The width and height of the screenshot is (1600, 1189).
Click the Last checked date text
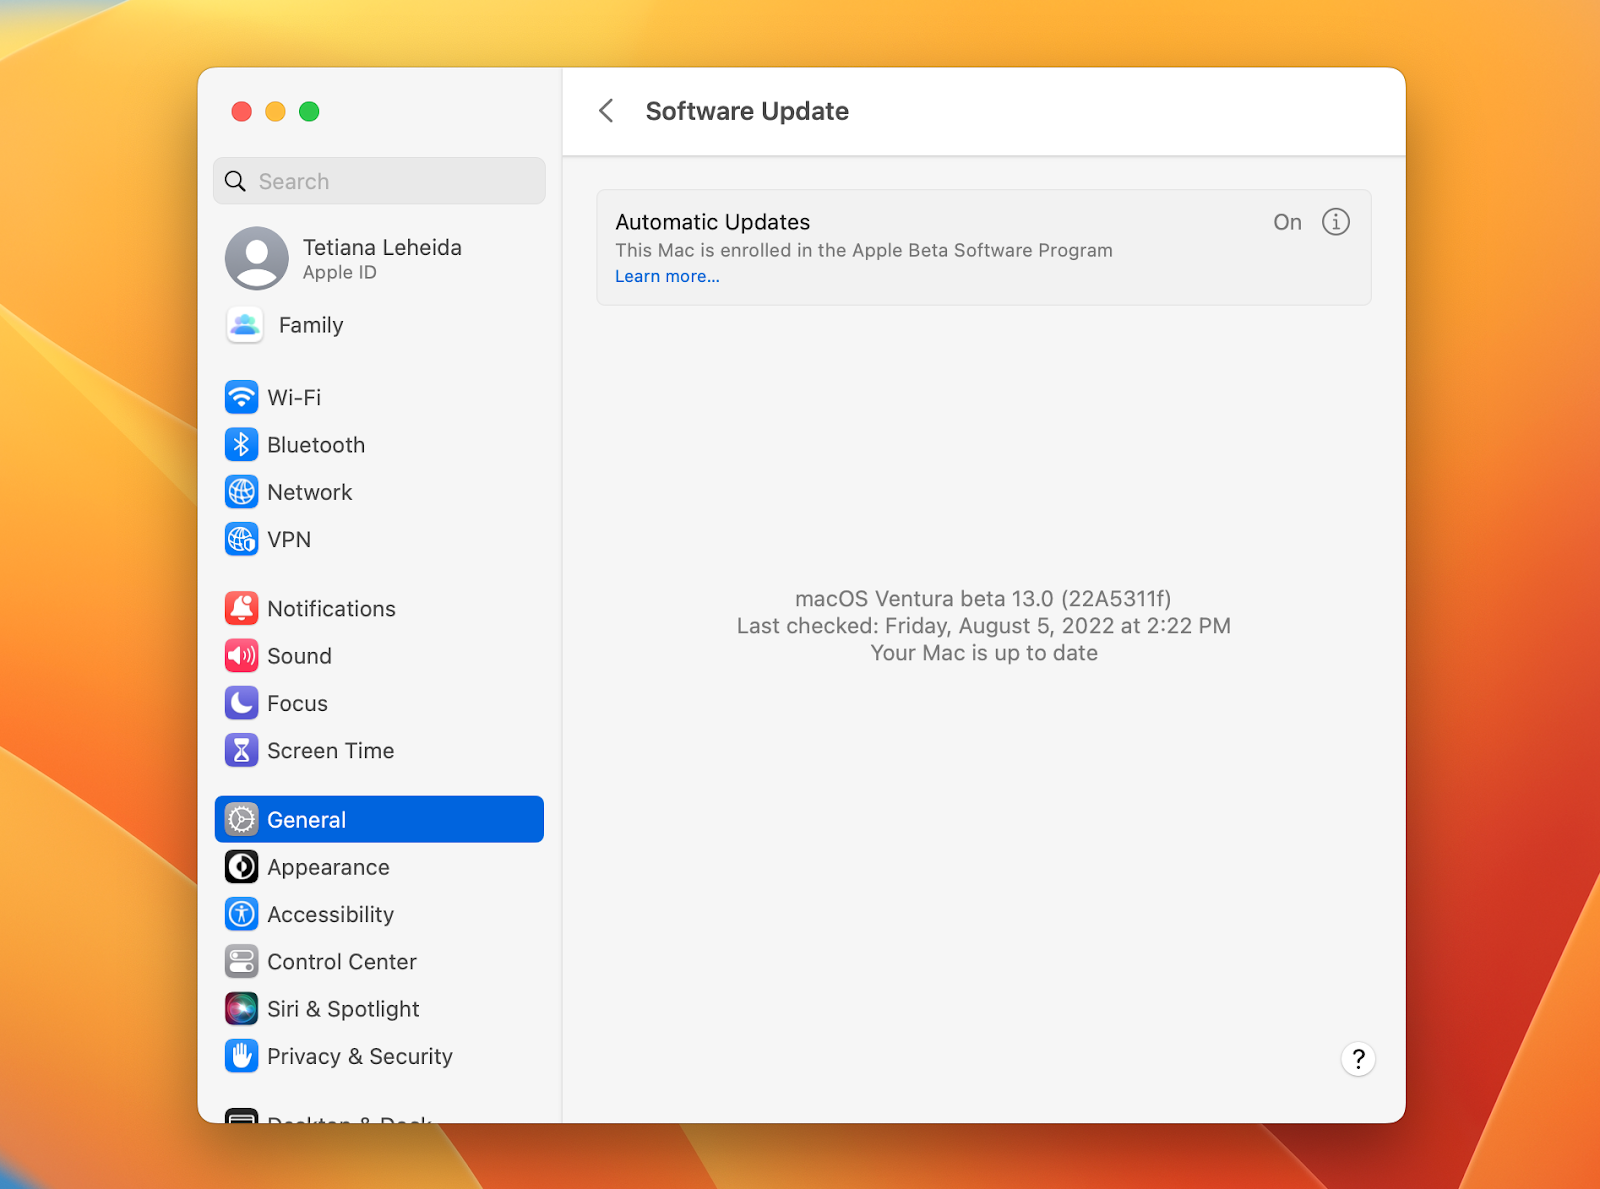coord(984,626)
